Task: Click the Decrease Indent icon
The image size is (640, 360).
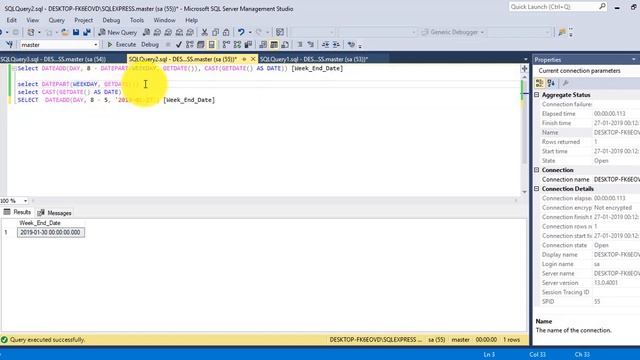Action: (325, 44)
